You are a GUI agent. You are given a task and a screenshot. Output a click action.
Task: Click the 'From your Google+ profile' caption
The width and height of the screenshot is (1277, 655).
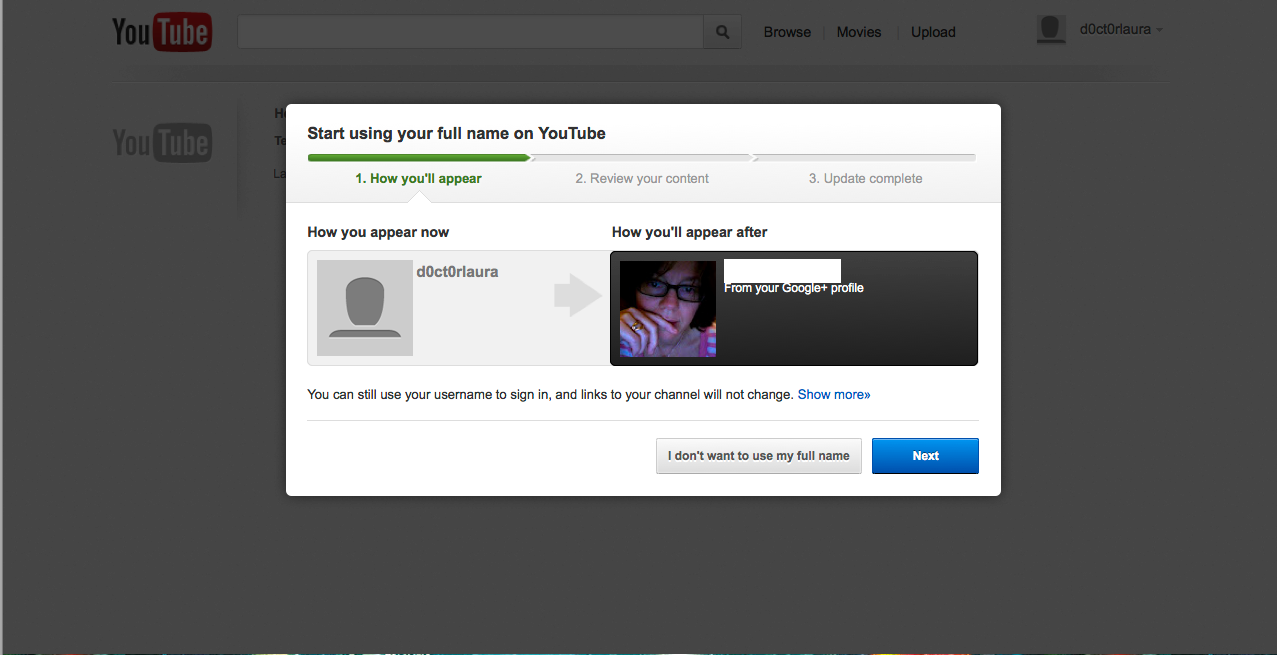click(x=793, y=288)
